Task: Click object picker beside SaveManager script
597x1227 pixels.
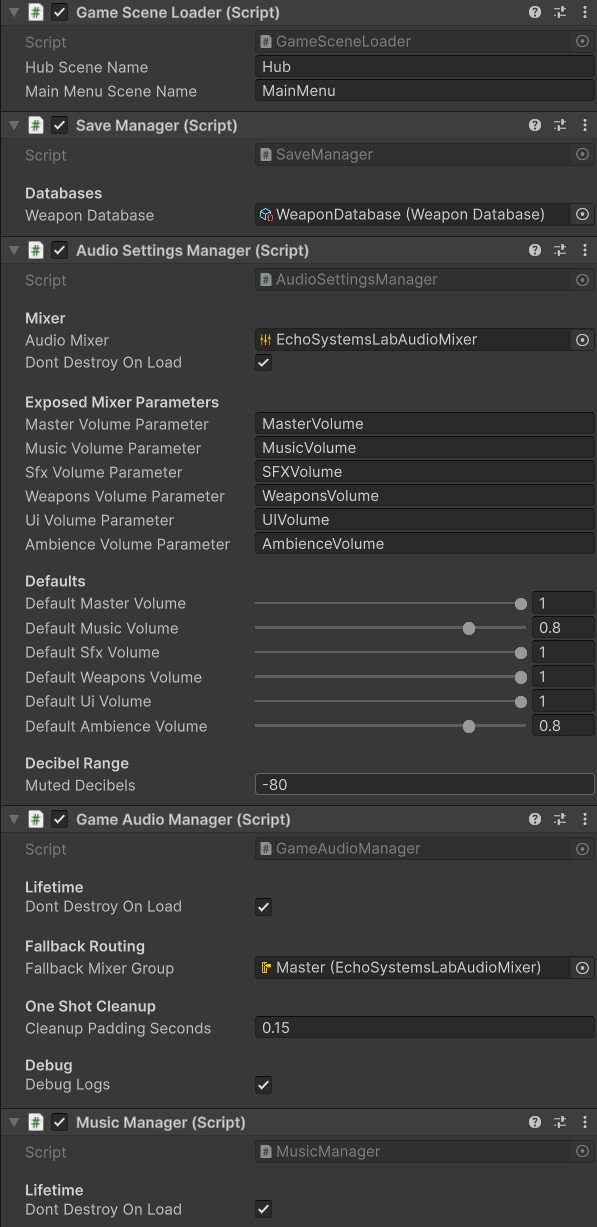Action: click(x=582, y=155)
